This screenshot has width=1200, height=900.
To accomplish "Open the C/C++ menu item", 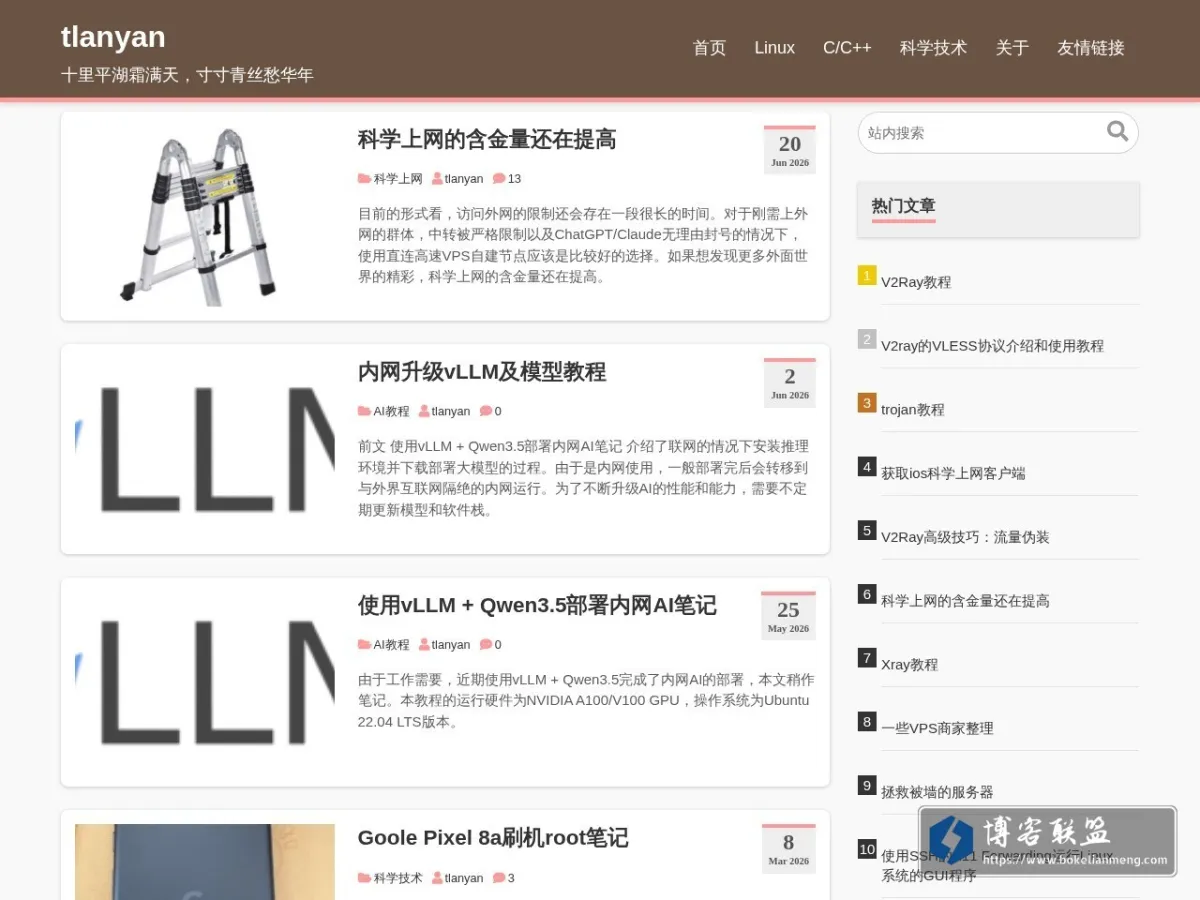I will tap(847, 48).
